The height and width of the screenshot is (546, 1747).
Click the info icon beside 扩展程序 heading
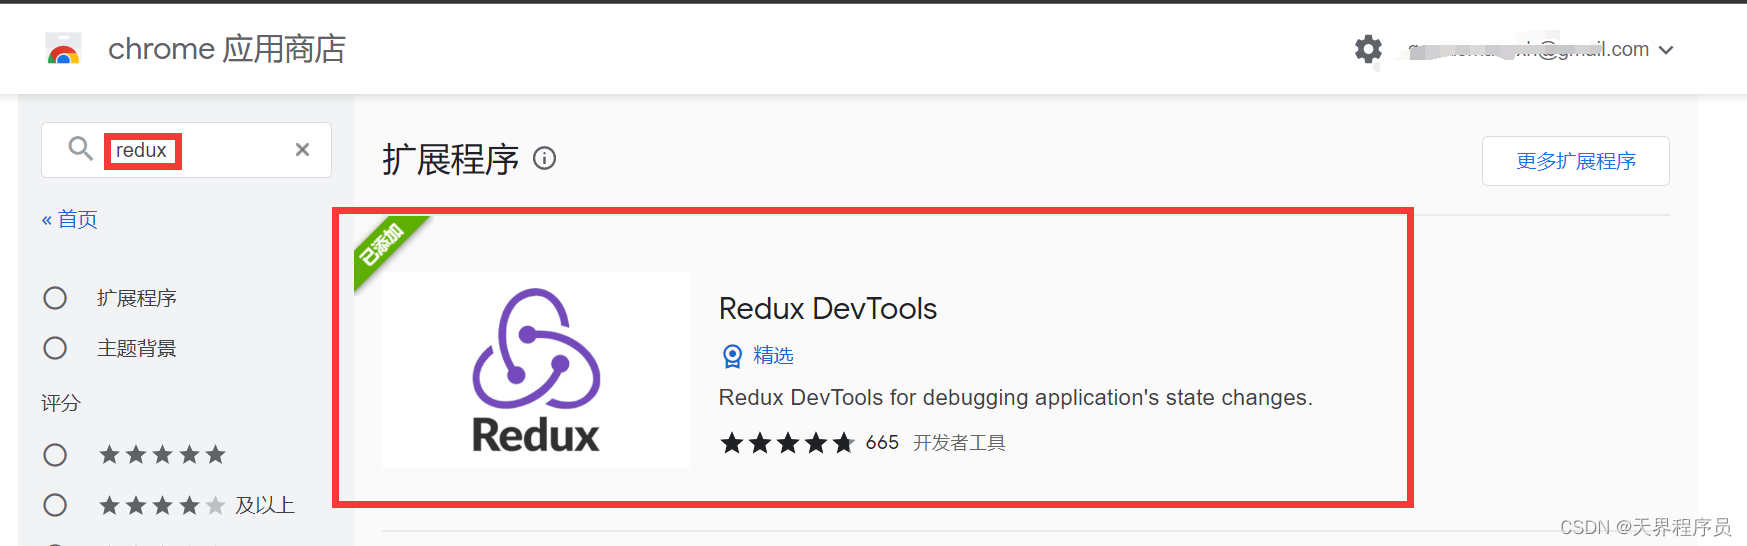click(544, 158)
